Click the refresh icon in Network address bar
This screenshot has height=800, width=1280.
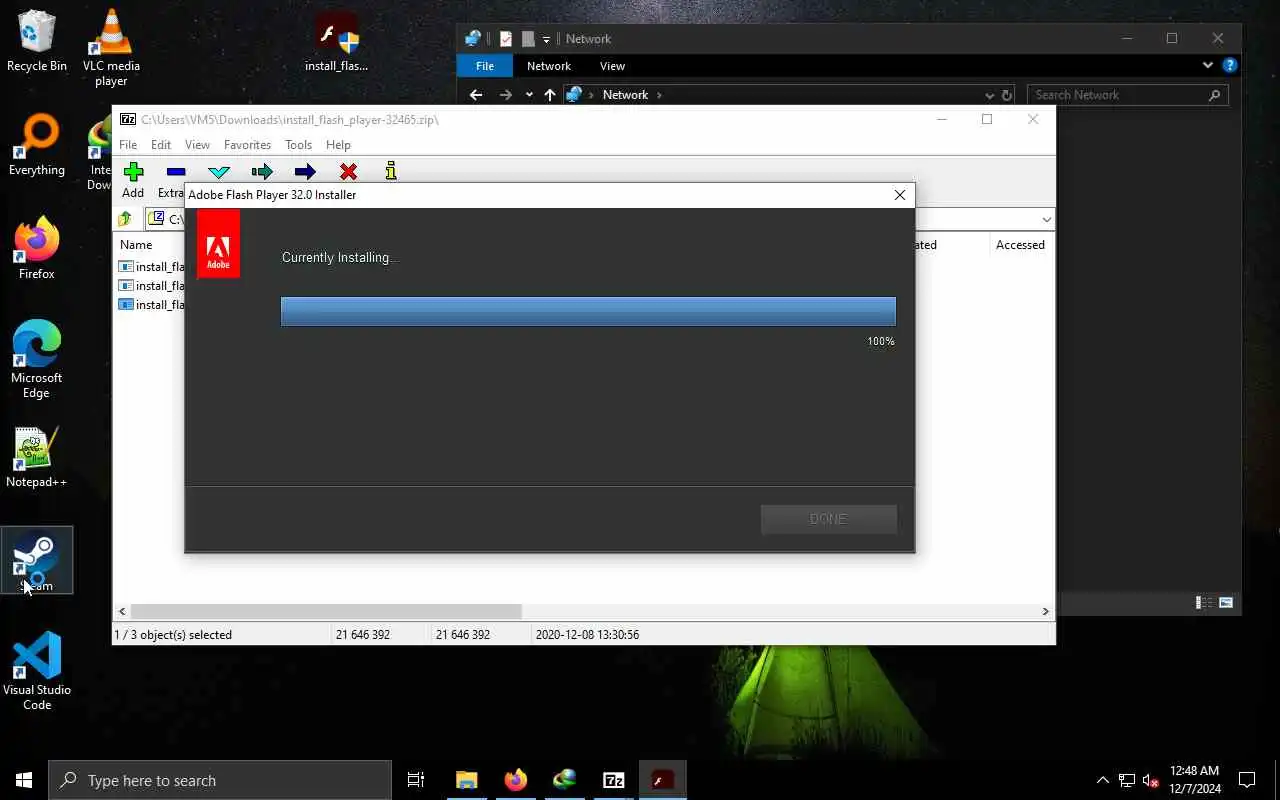pos(1007,95)
